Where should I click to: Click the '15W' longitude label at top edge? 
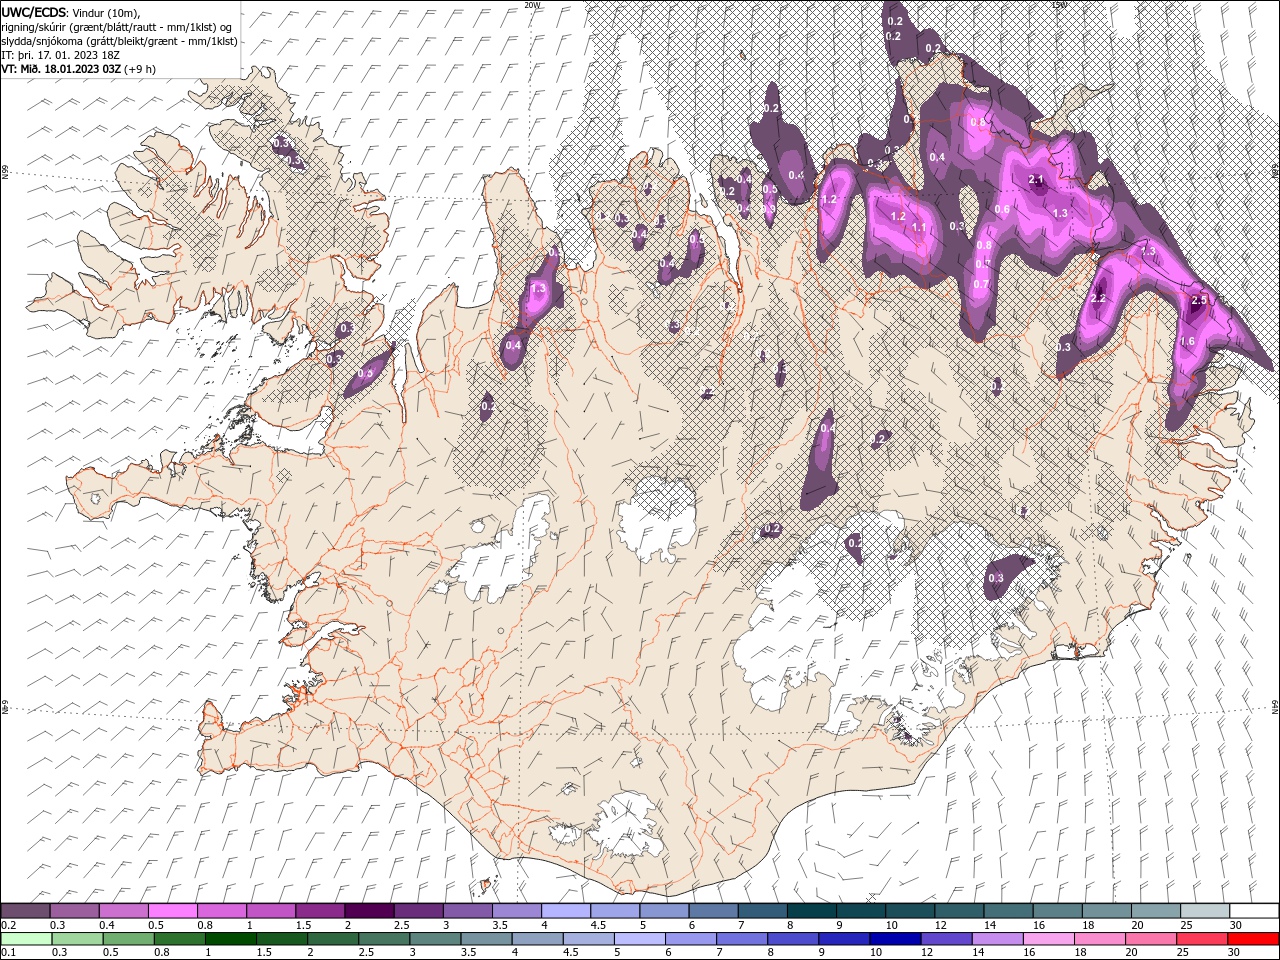pyautogui.click(x=1058, y=5)
